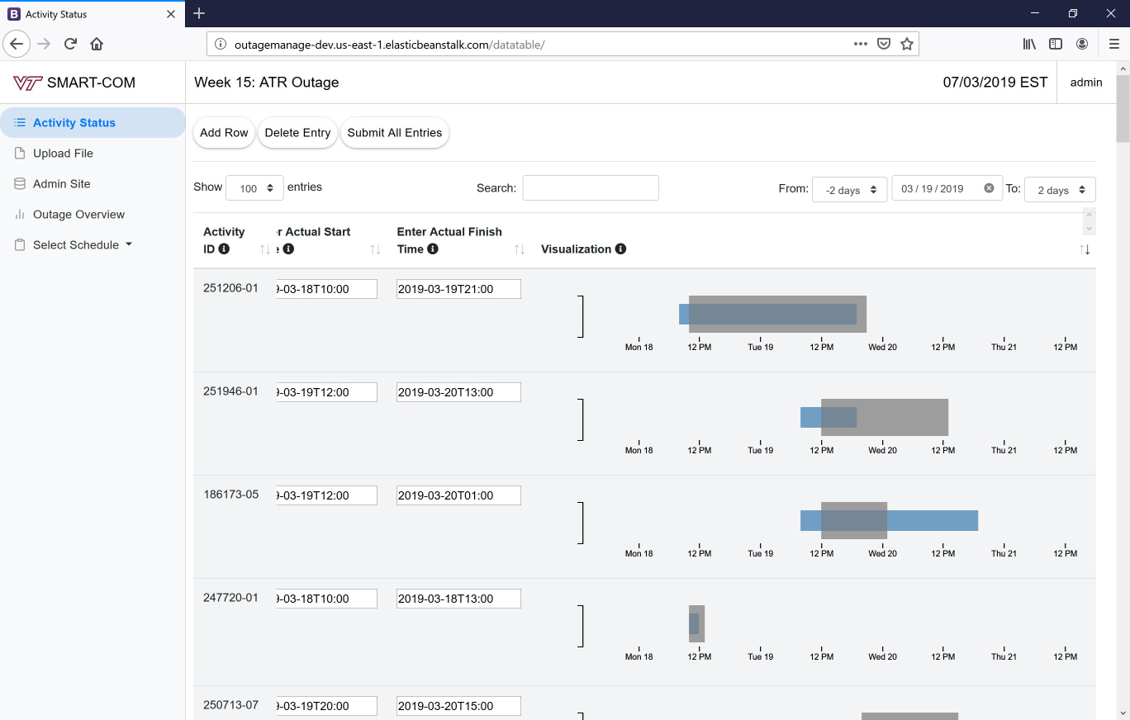1130x720 pixels.
Task: Click the Add Row button
Action: [223, 132]
